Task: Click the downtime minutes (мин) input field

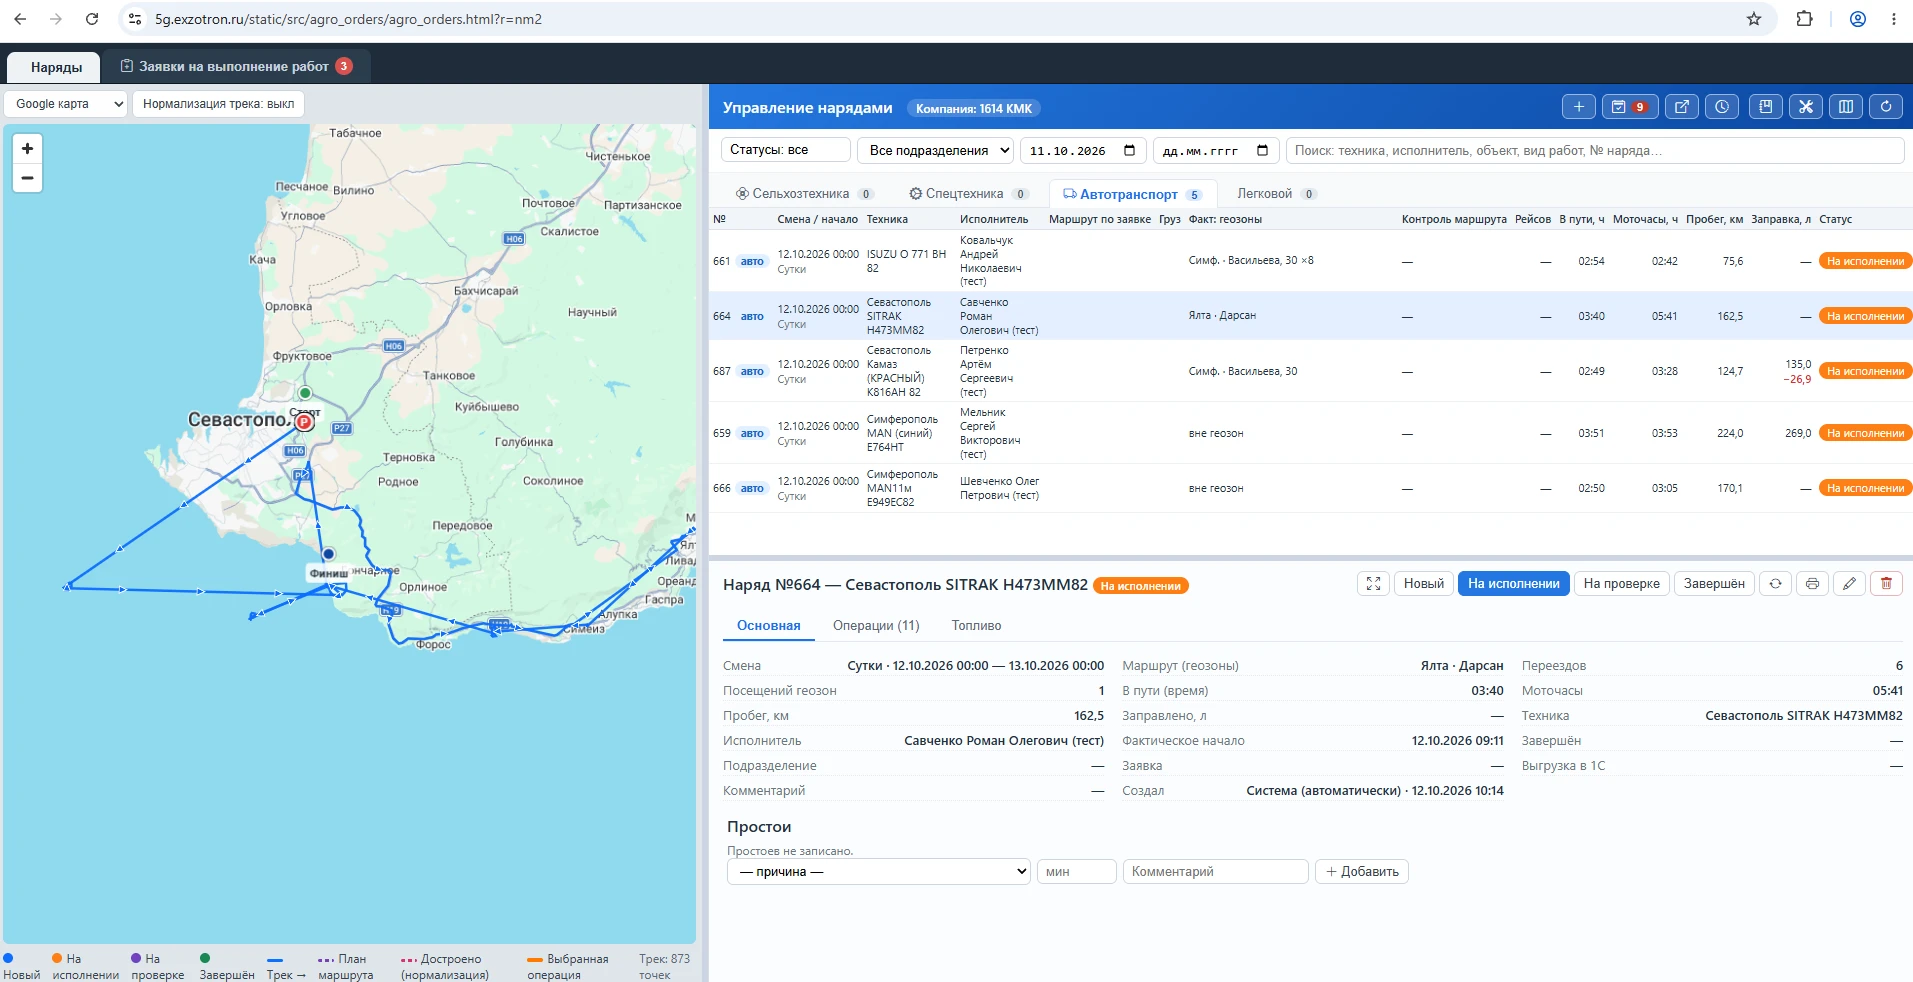Action: pos(1076,872)
